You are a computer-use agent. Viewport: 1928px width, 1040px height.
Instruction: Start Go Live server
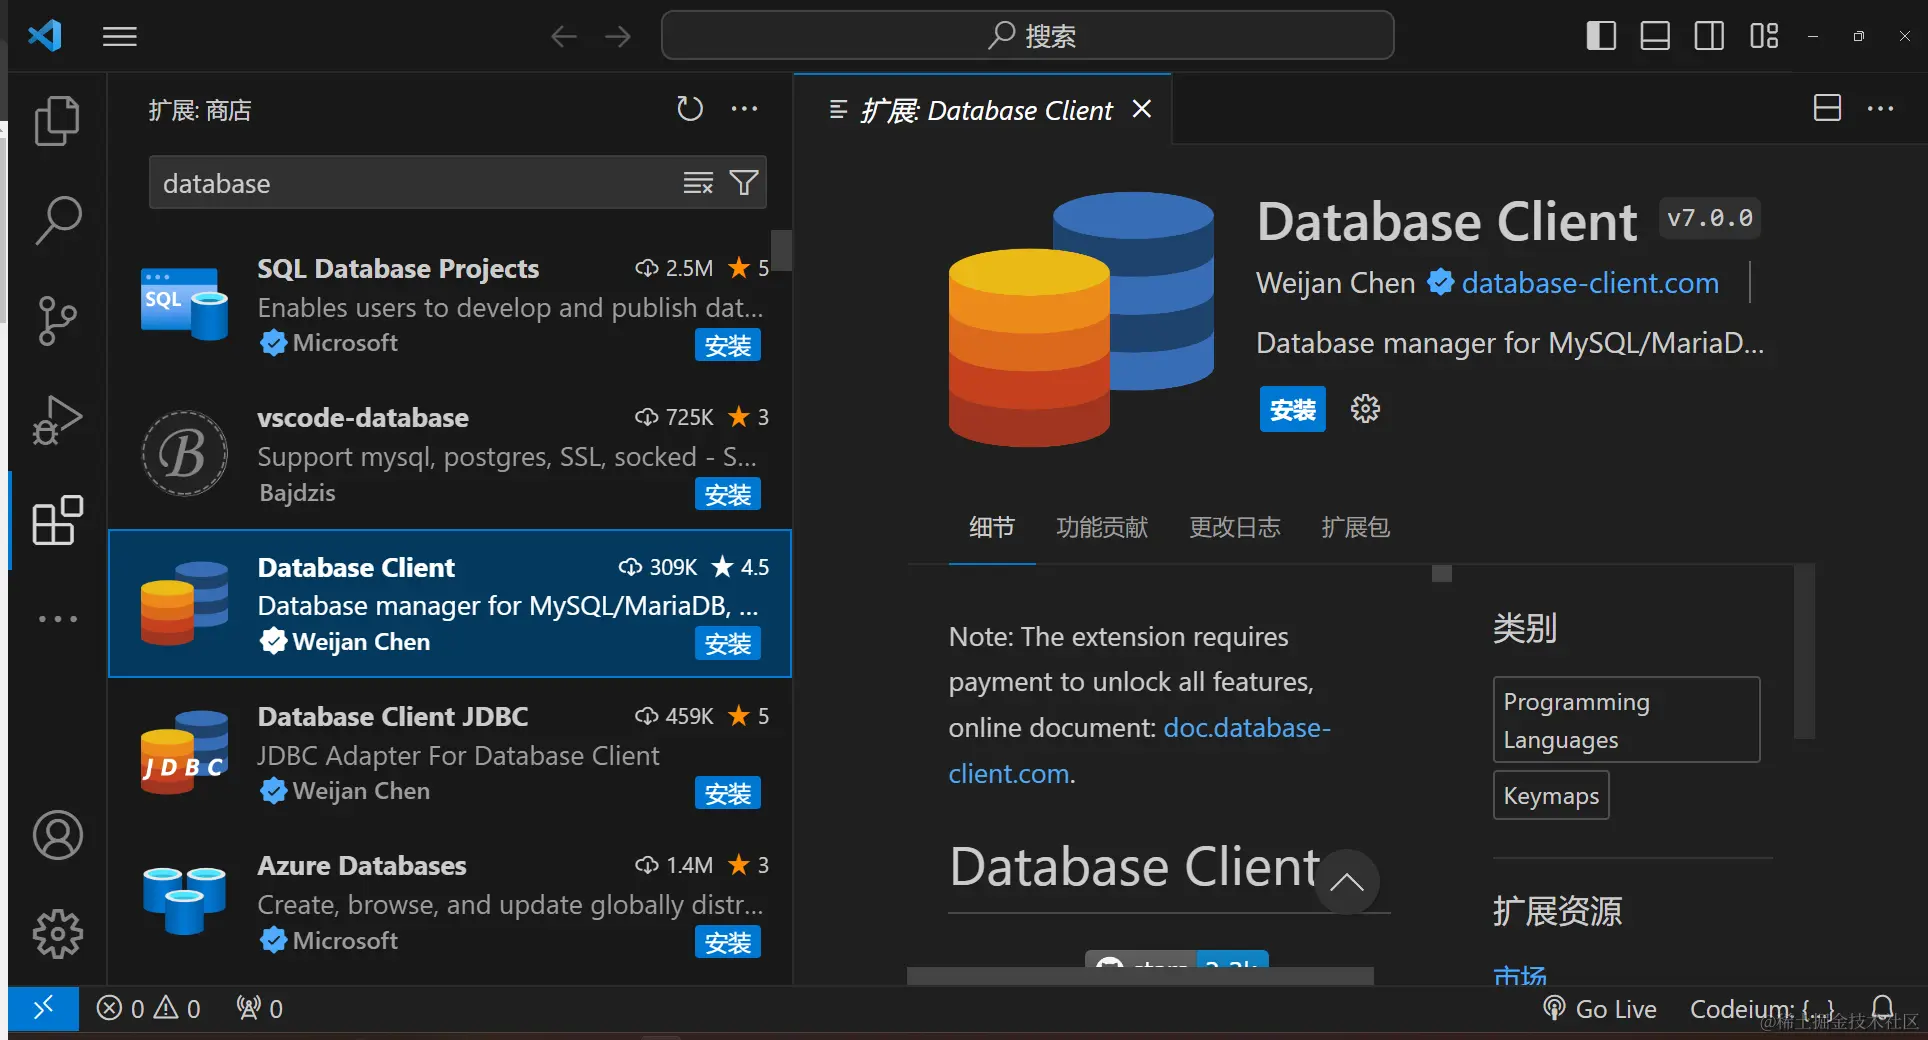[1599, 1009]
